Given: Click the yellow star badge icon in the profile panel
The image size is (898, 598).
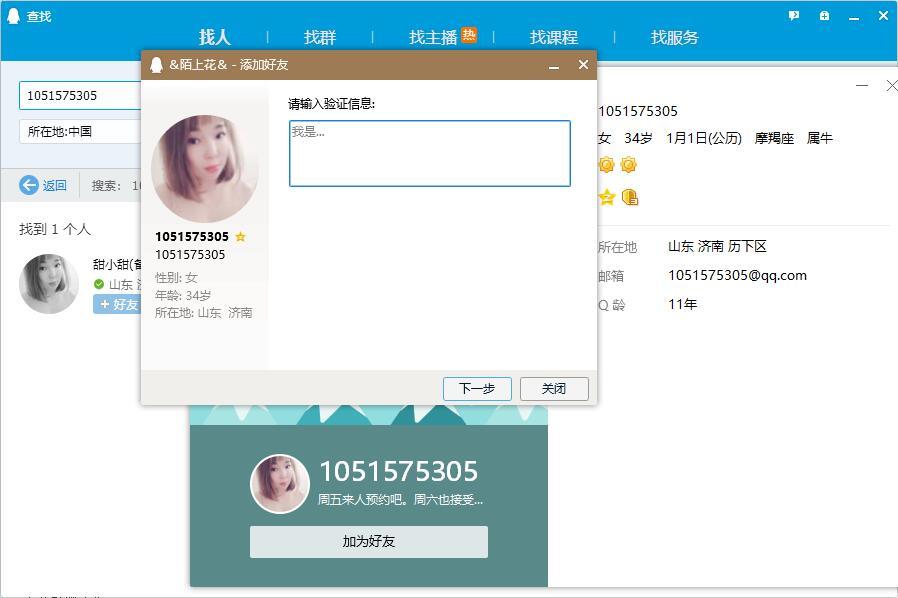Looking at the screenshot, I should 606,198.
